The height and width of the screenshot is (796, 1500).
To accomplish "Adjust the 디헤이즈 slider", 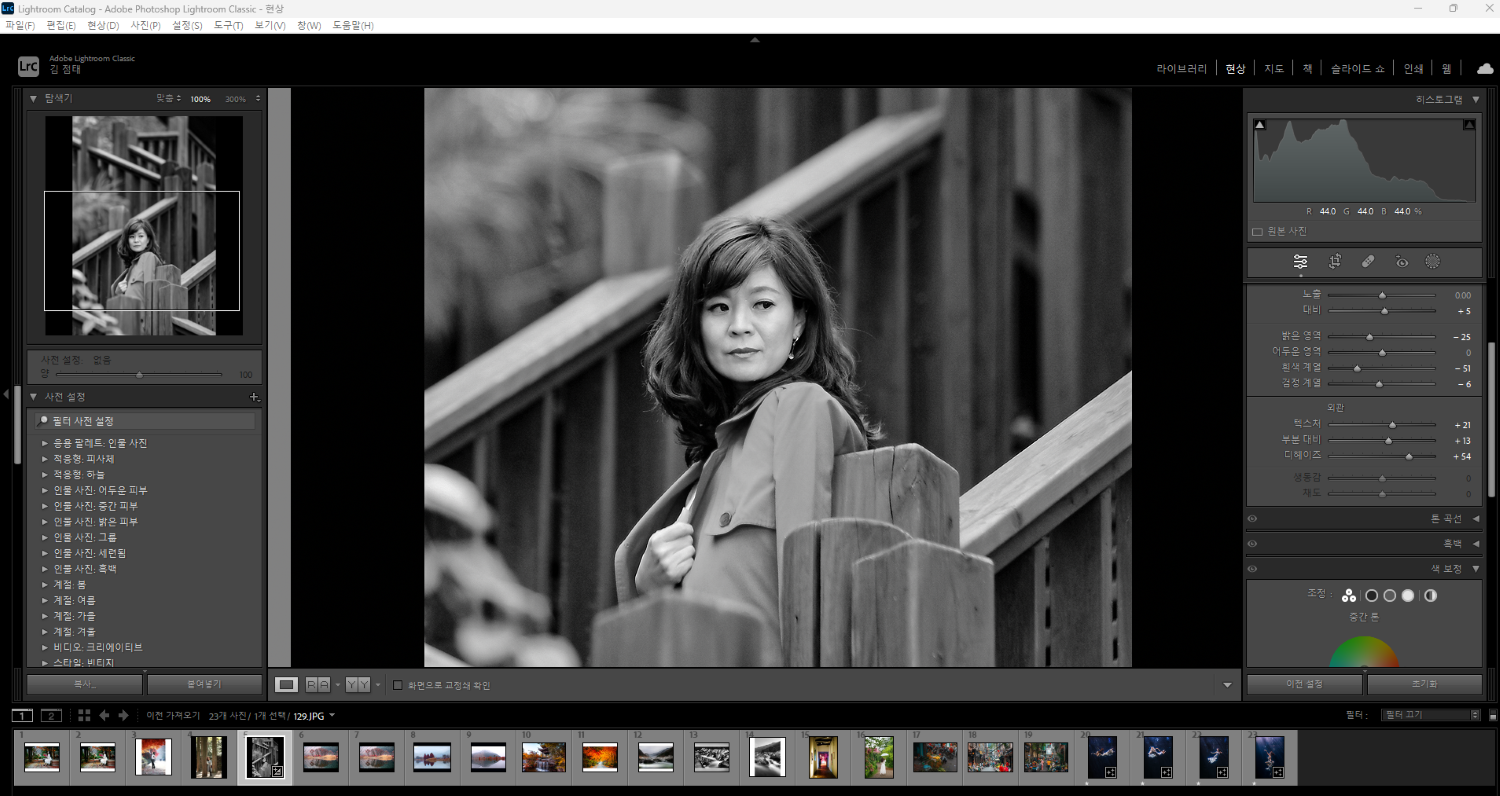I will (x=1381, y=456).
